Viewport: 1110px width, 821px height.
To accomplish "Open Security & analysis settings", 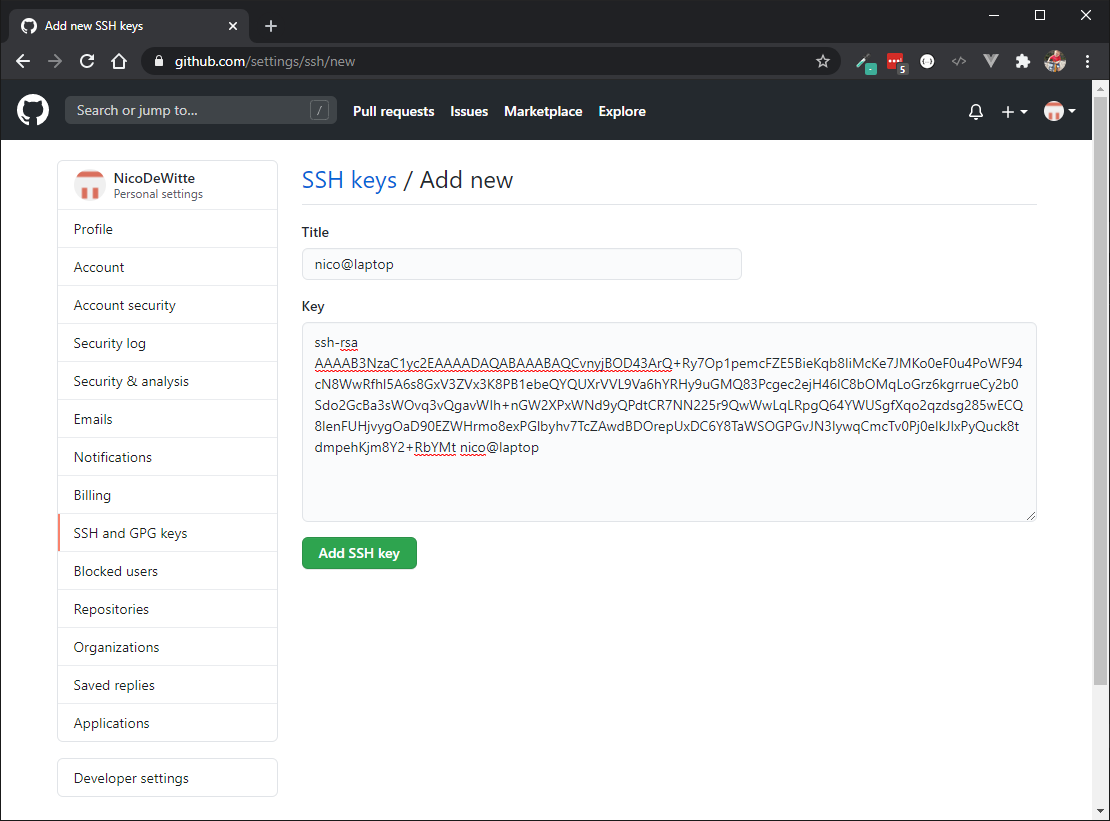I will (x=168, y=381).
